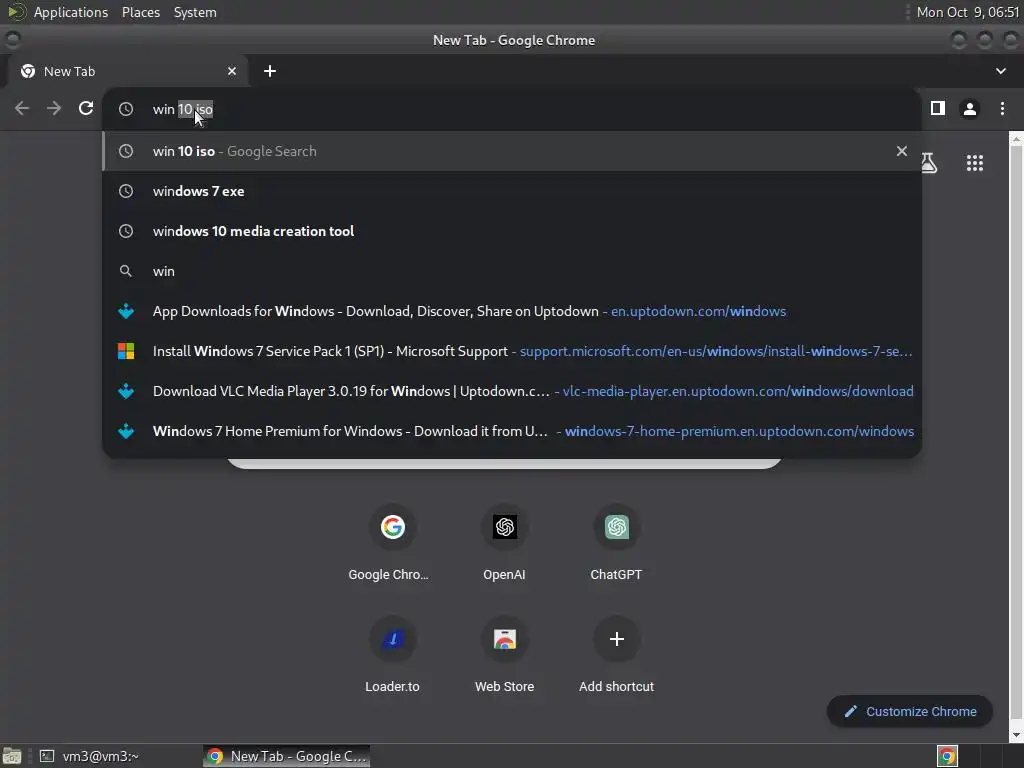Choose the 'windows 7 exe' suggestion

(512, 191)
